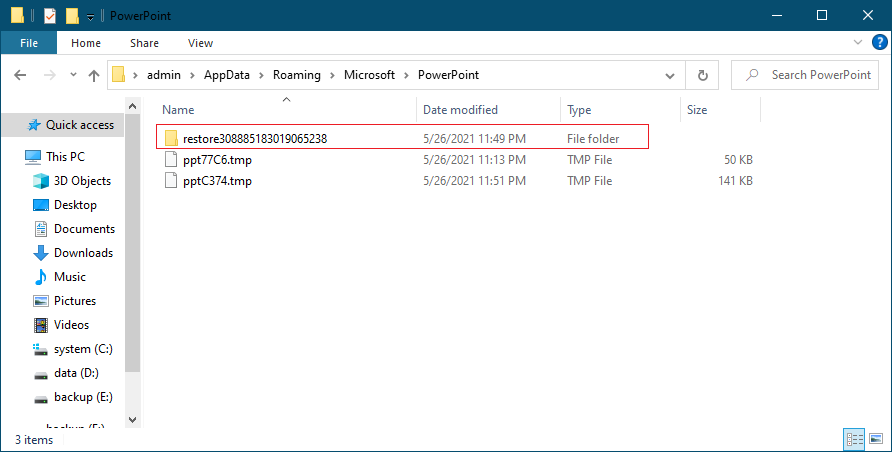
Task: Click the search magnifier icon
Action: tap(752, 74)
